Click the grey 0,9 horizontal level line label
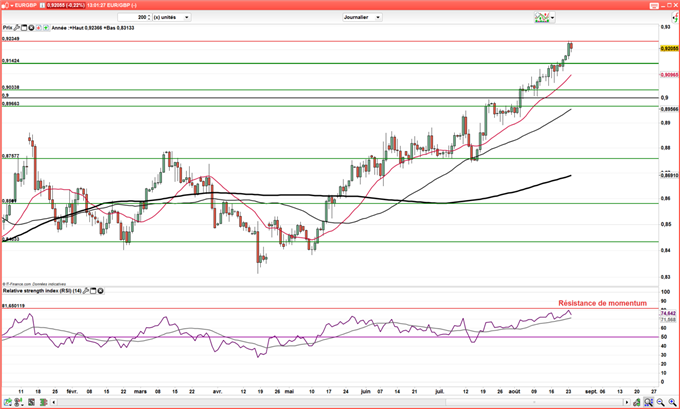Image resolution: width=680 pixels, height=409 pixels. 5,95
